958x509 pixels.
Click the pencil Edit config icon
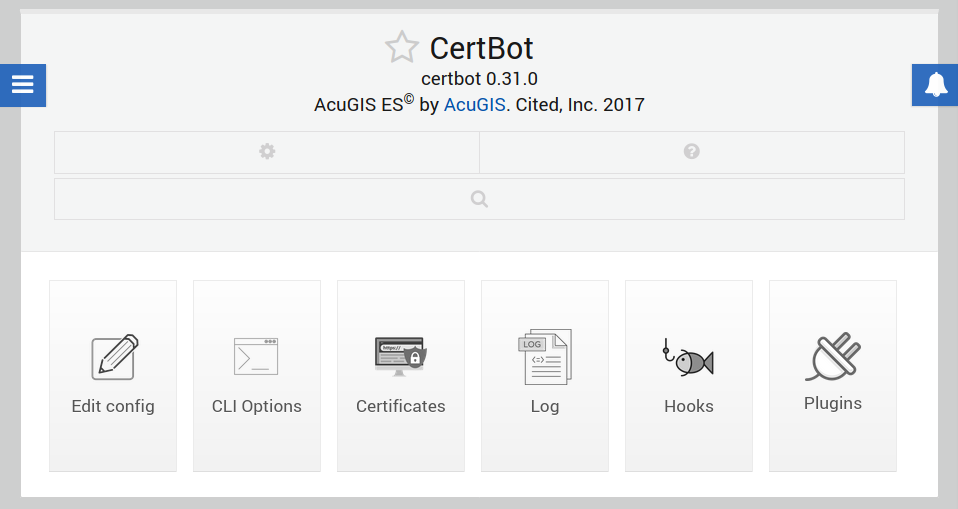click(x=114, y=357)
